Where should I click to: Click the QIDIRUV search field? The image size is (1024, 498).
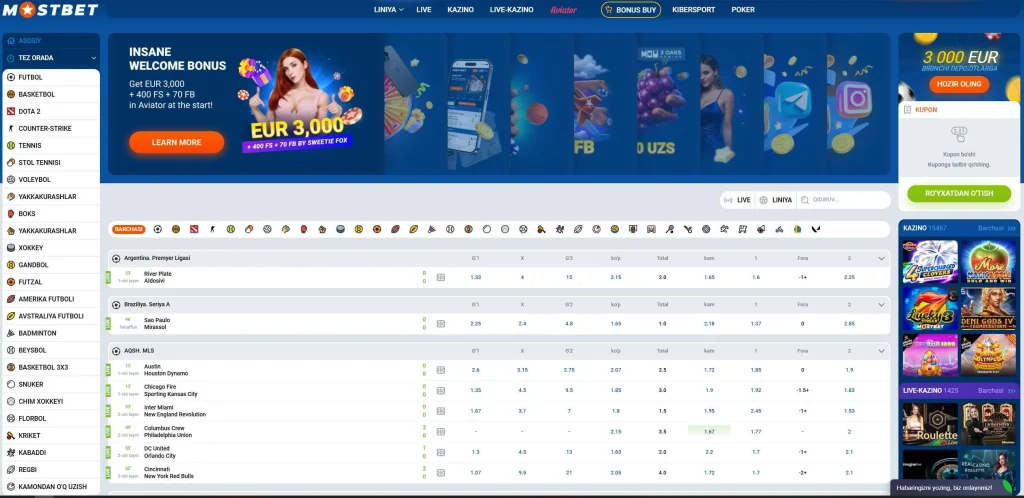pyautogui.click(x=844, y=200)
